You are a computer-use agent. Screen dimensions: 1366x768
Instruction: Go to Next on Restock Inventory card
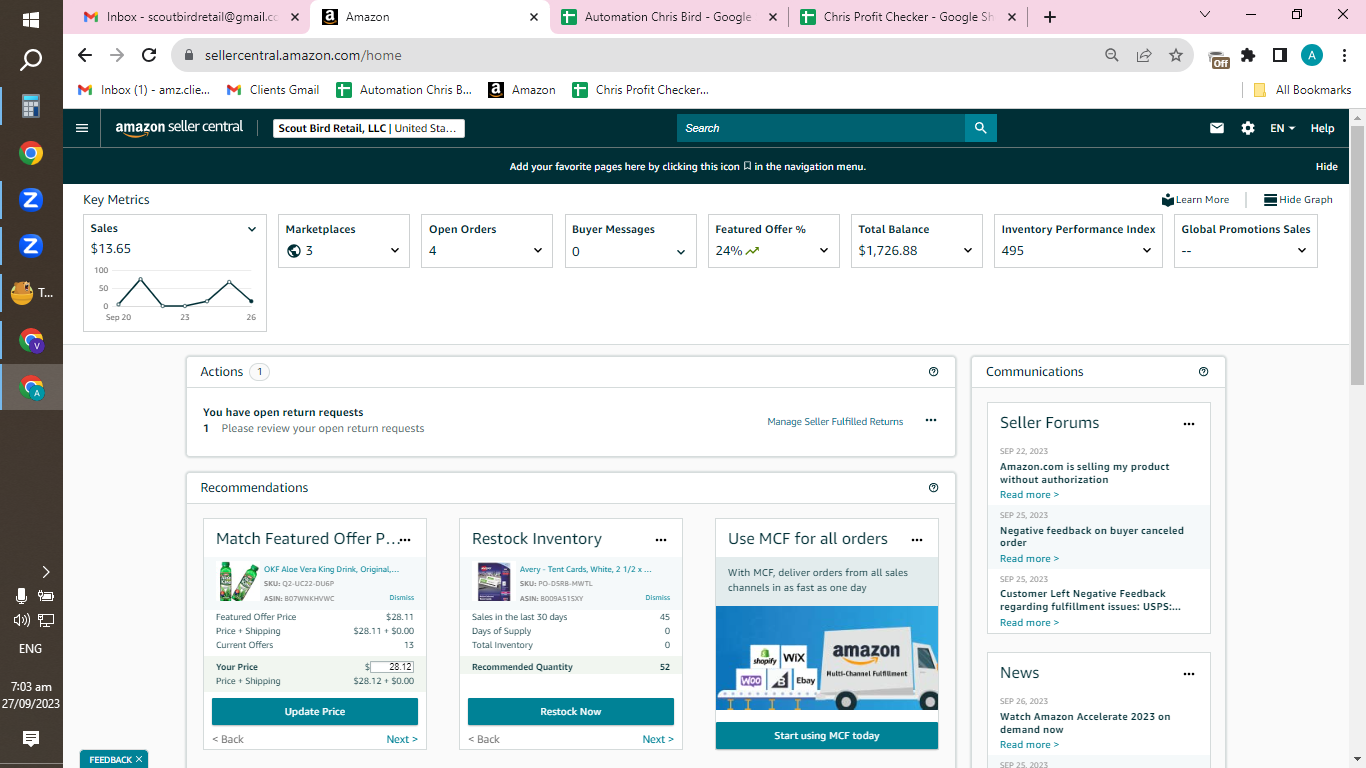click(x=658, y=740)
